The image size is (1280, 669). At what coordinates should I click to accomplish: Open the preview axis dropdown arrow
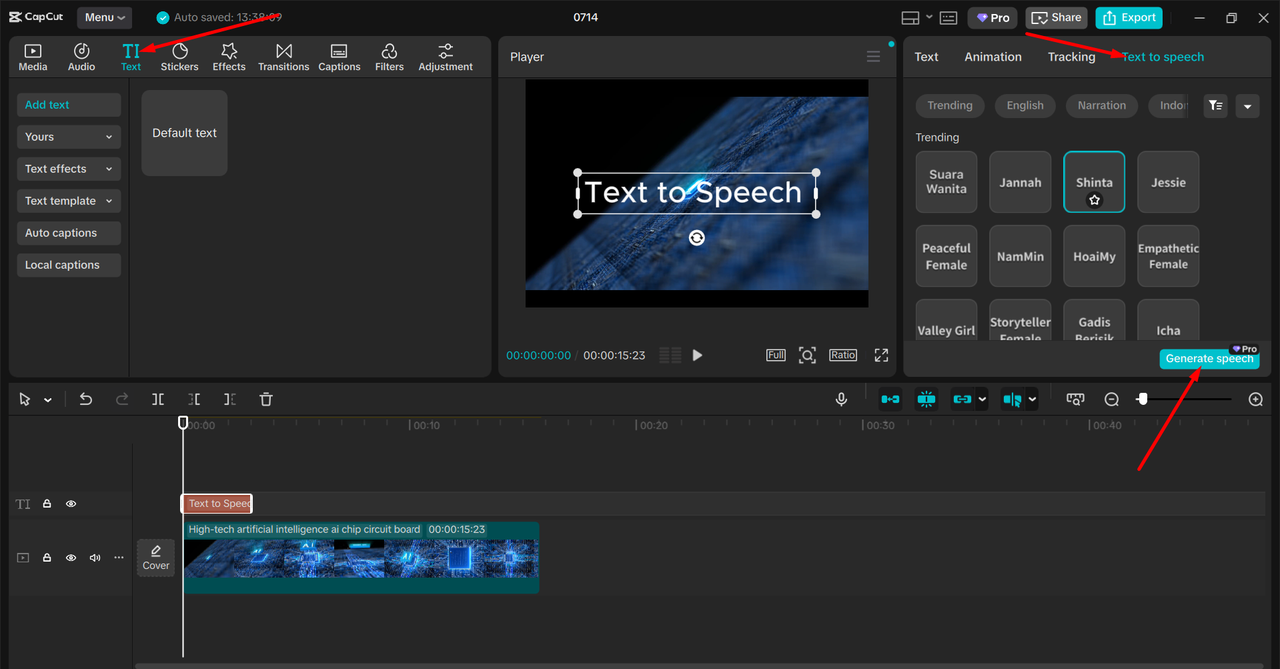[1032, 399]
